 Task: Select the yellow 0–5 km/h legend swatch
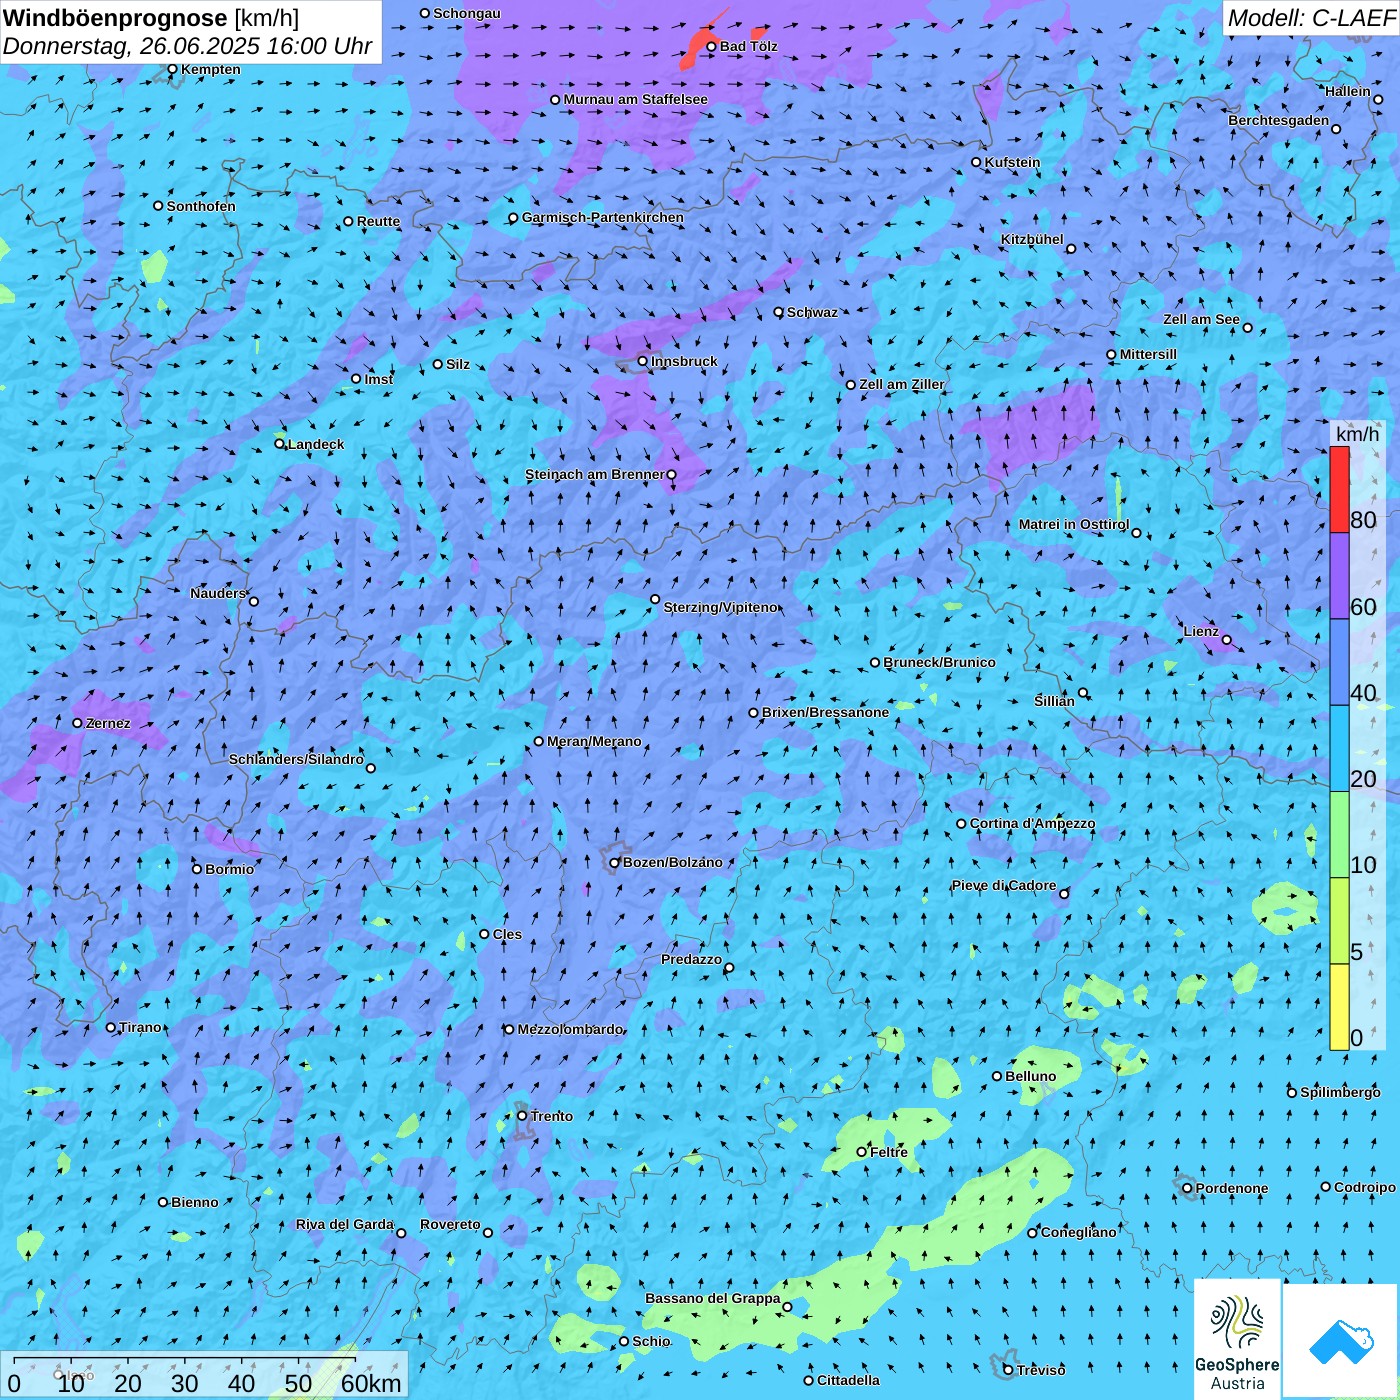coord(1339,1007)
